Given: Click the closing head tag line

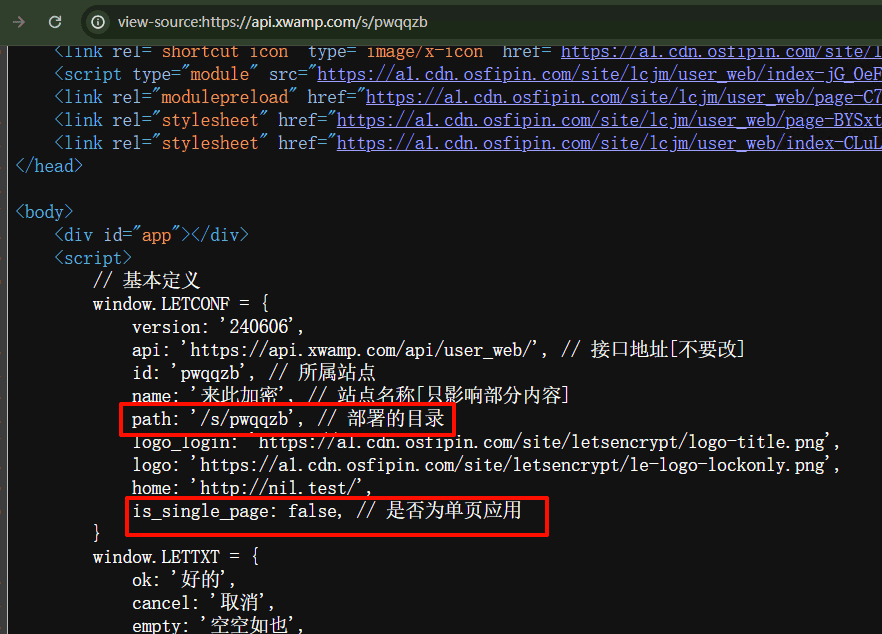Looking at the screenshot, I should pos(49,166).
